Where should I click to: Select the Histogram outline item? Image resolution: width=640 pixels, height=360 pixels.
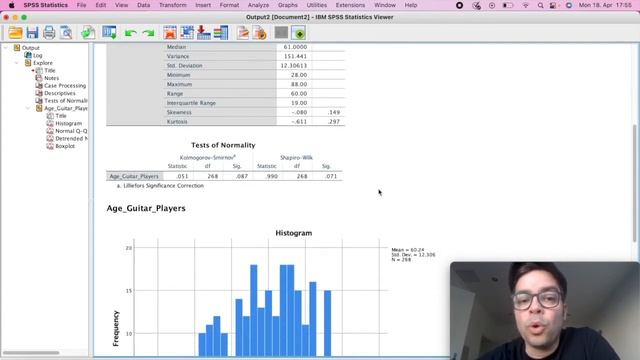pos(69,123)
